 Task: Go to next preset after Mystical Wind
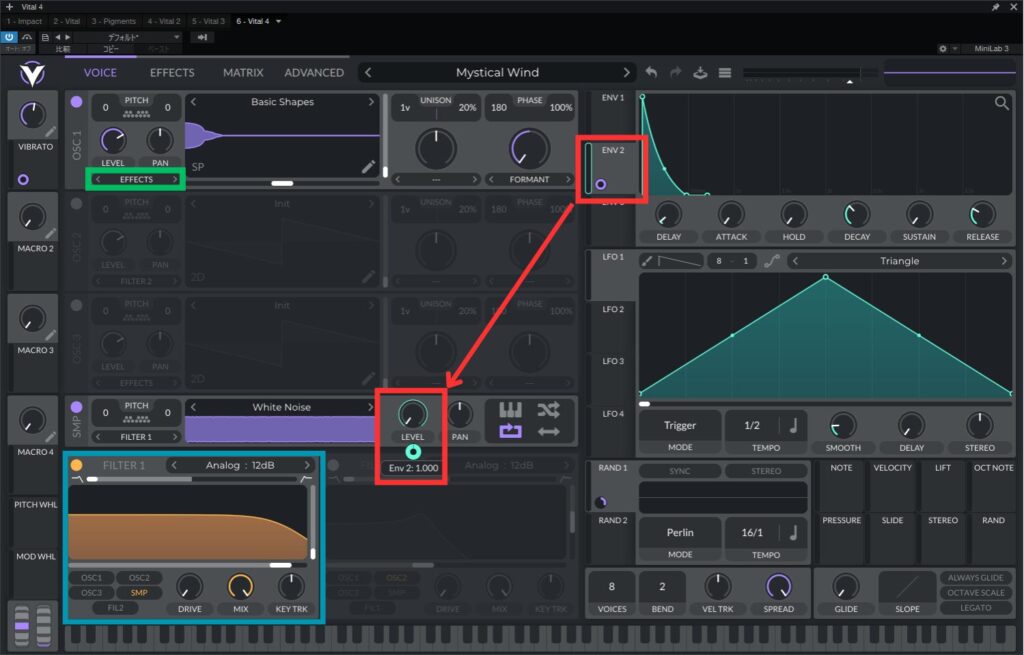tap(627, 73)
